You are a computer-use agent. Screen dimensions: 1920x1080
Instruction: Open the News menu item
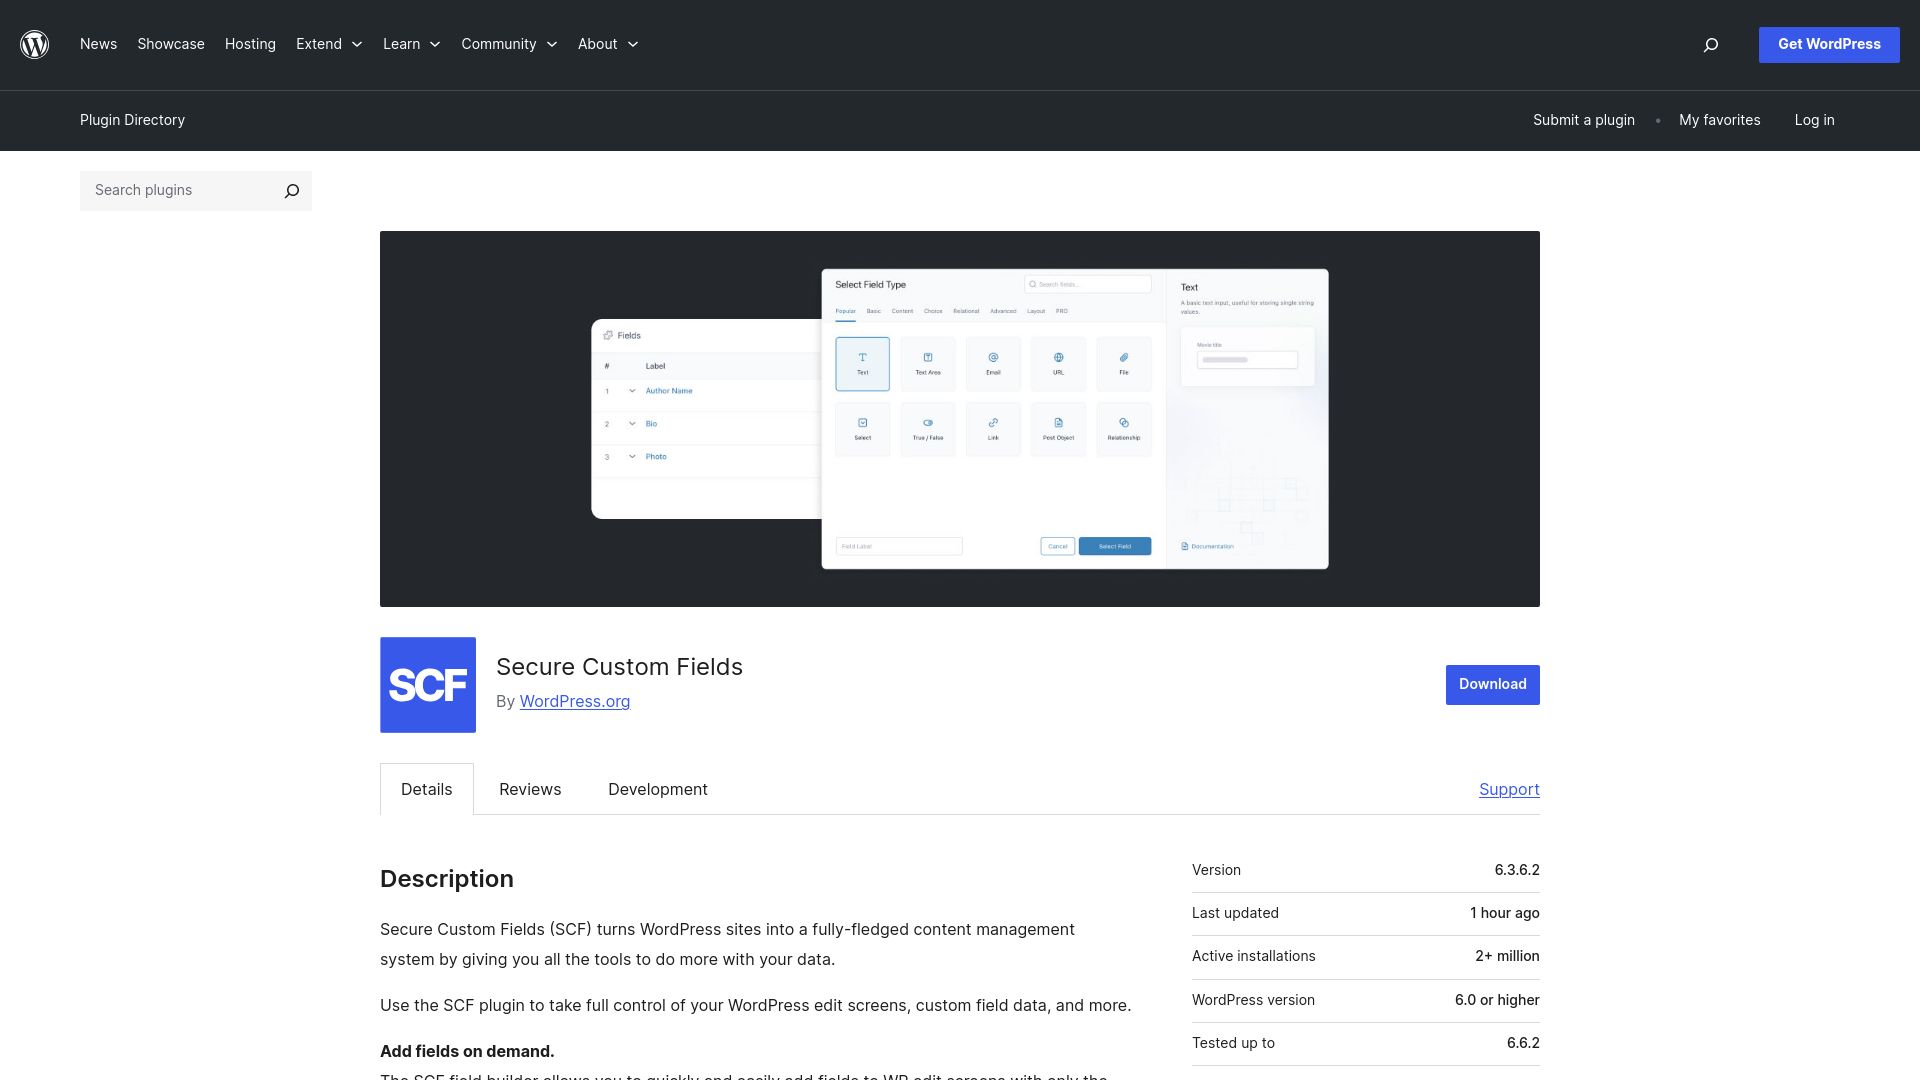pos(98,44)
